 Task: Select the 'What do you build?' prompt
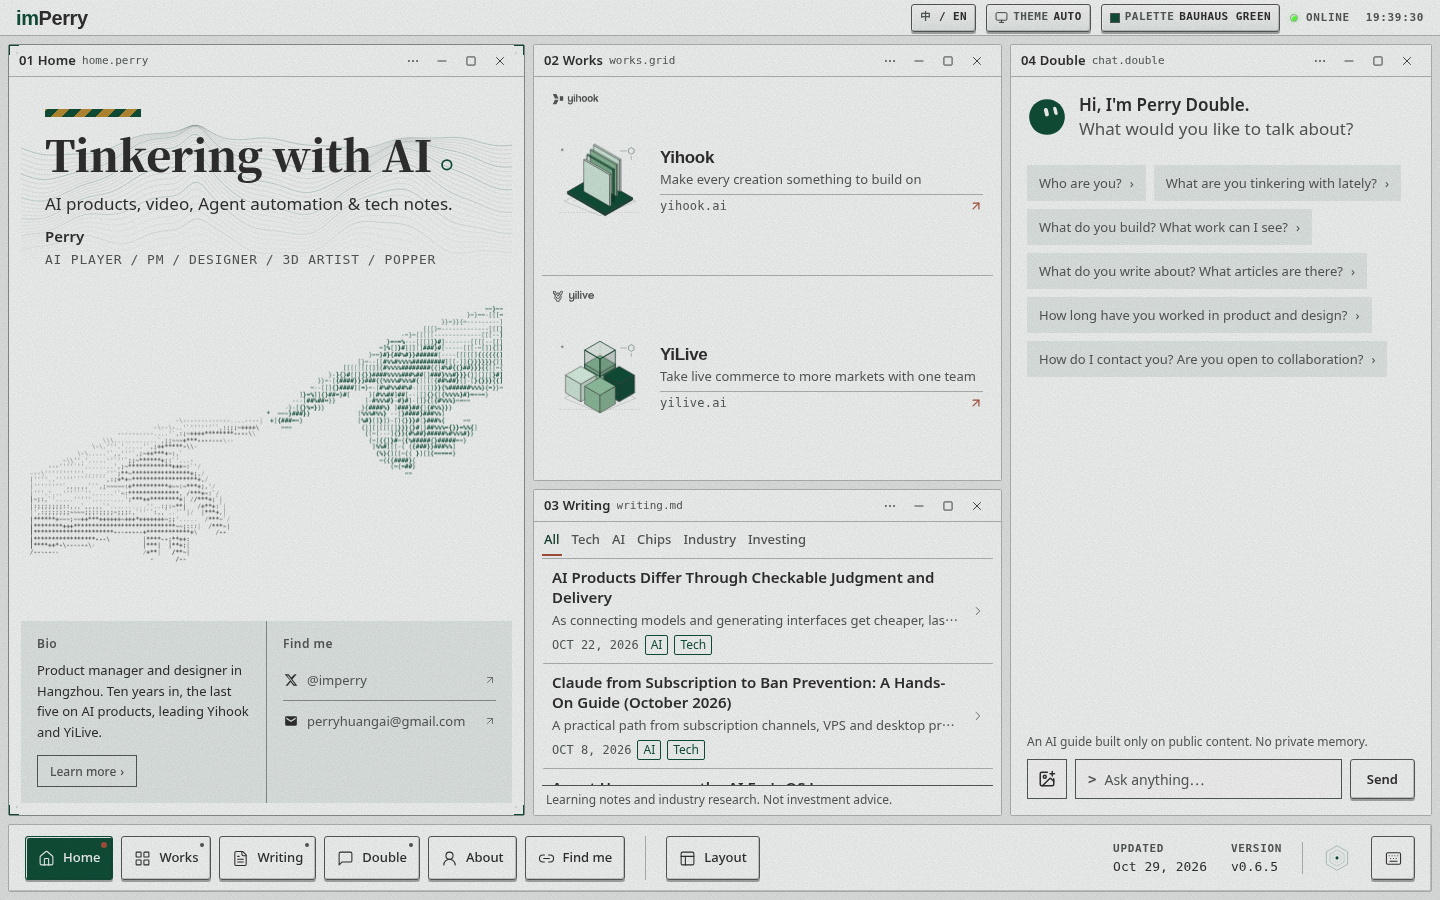coord(1169,227)
